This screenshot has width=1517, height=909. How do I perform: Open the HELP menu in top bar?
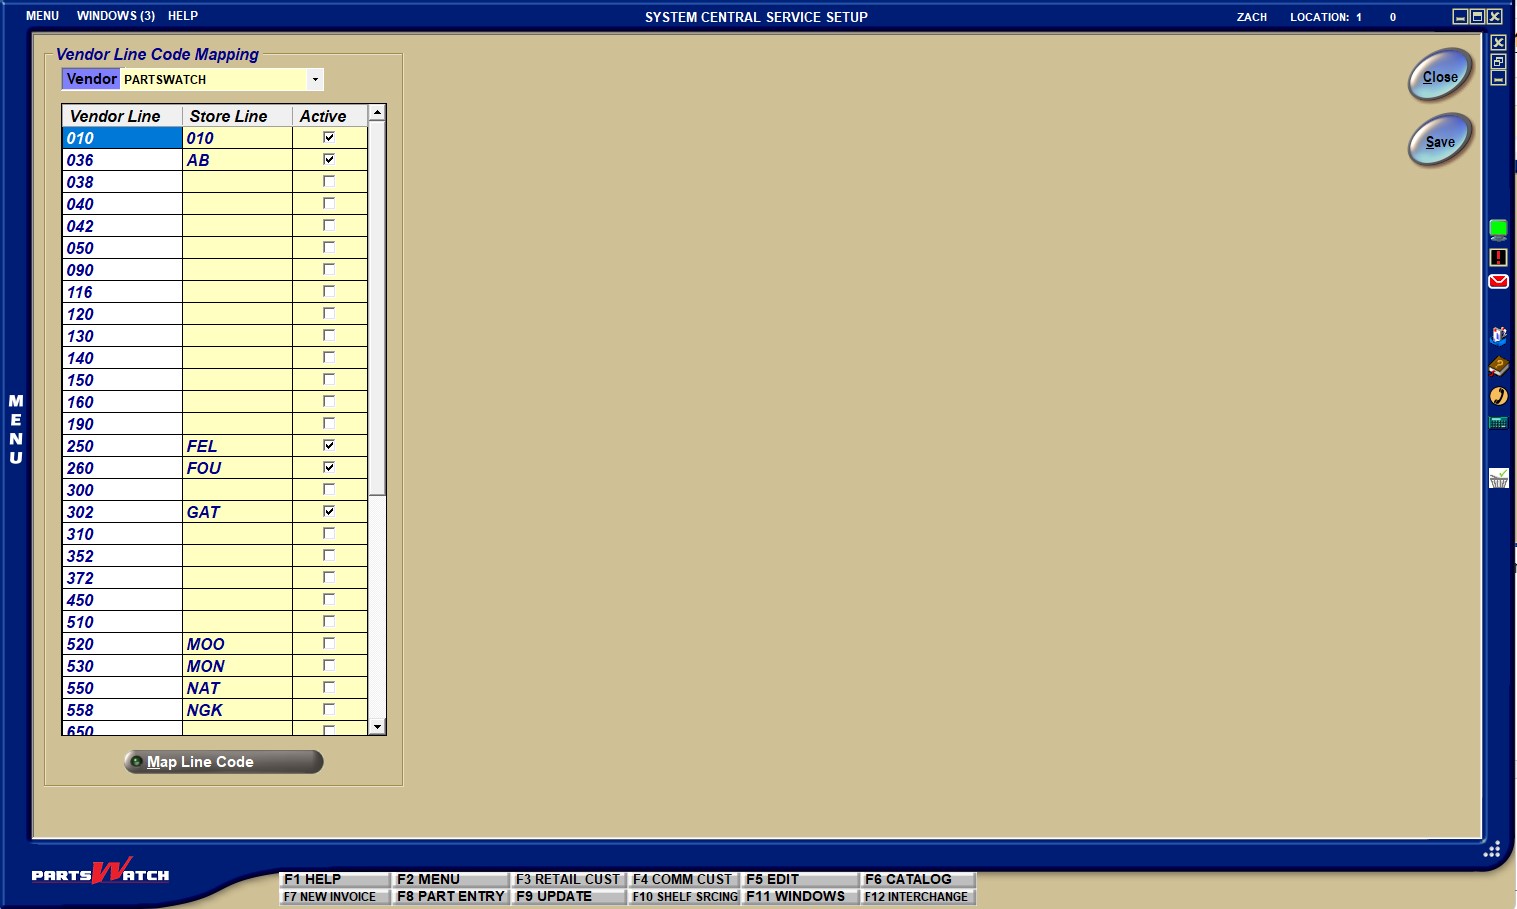tap(183, 16)
